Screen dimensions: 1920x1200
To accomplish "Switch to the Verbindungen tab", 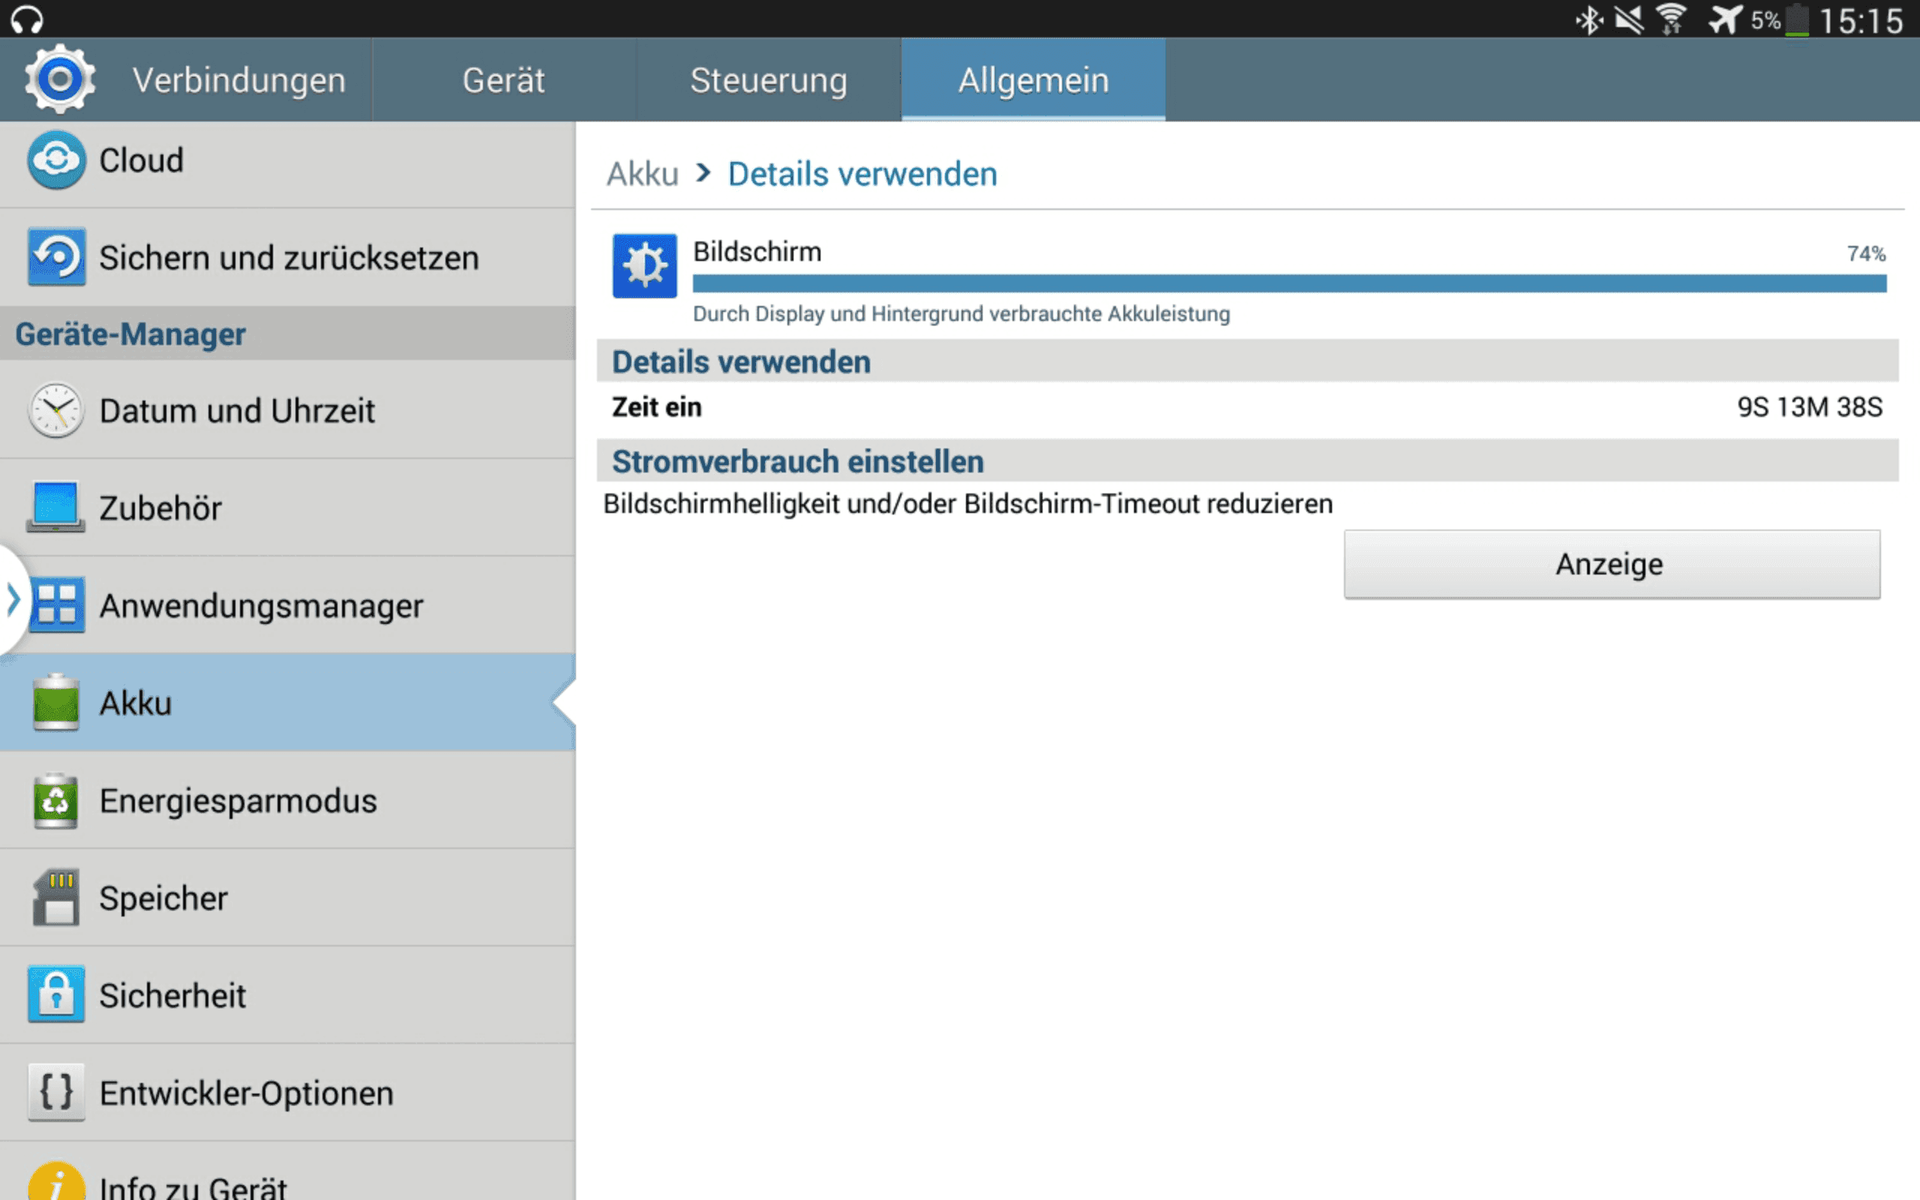I will point(239,80).
